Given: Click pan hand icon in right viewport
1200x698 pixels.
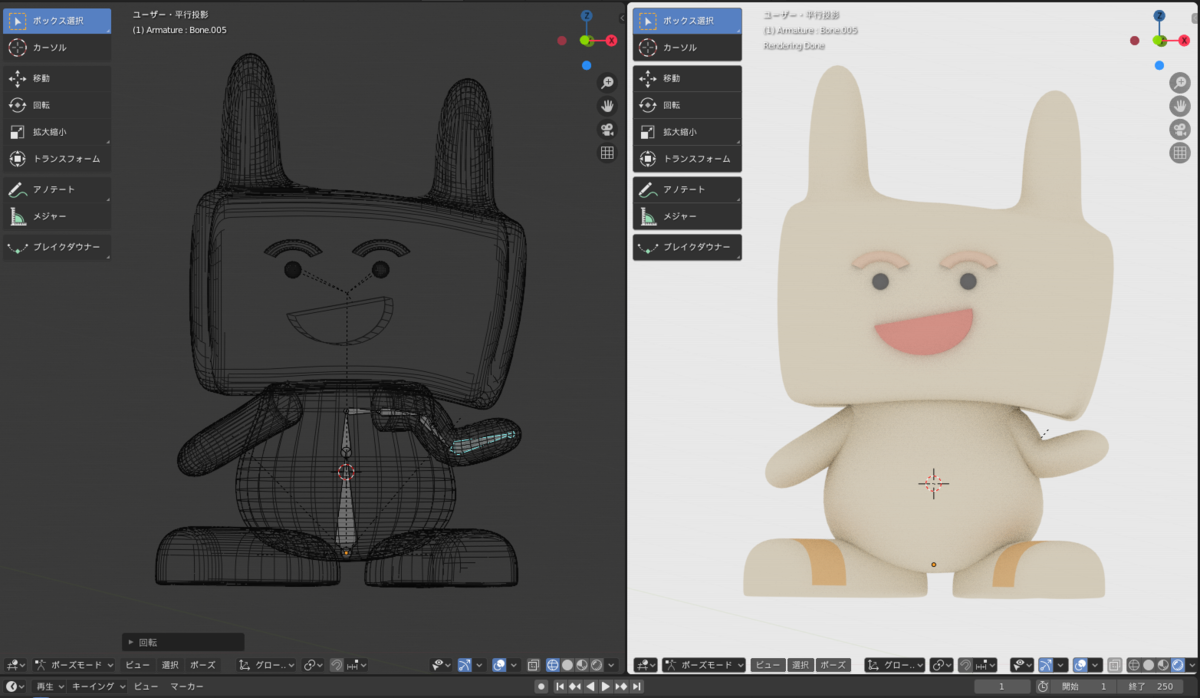Looking at the screenshot, I should click(1180, 105).
